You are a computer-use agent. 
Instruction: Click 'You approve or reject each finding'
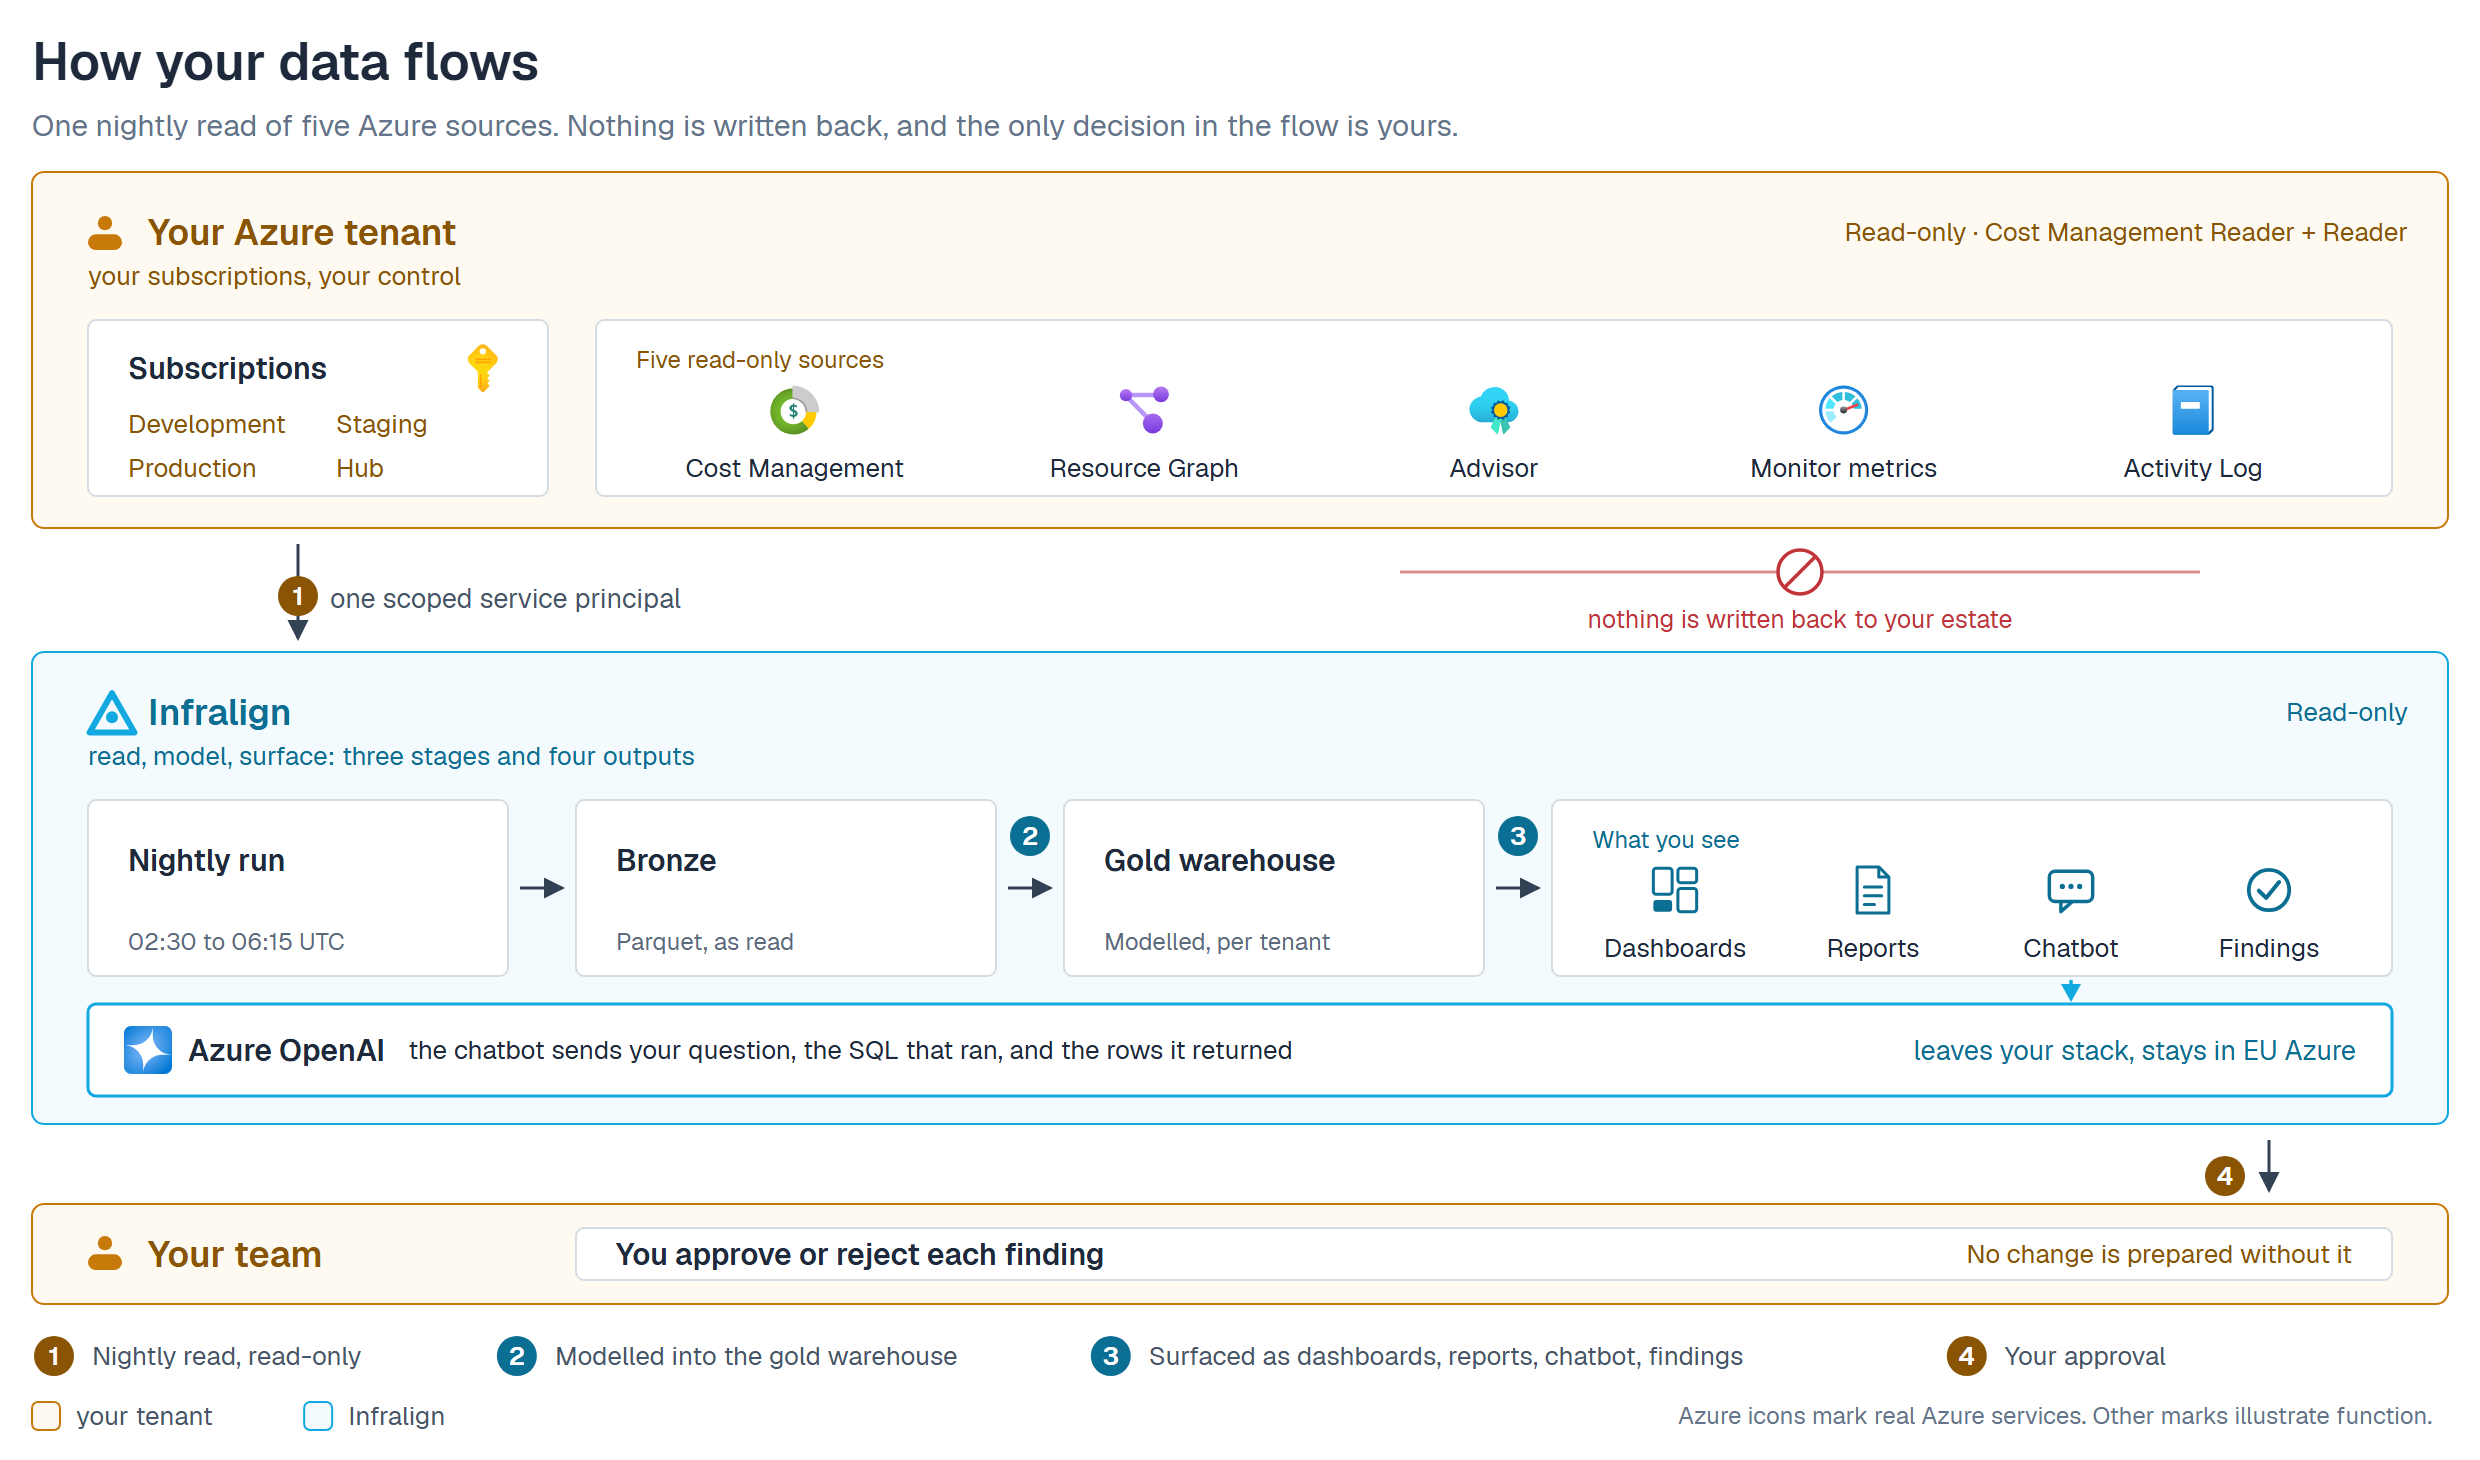(x=860, y=1254)
